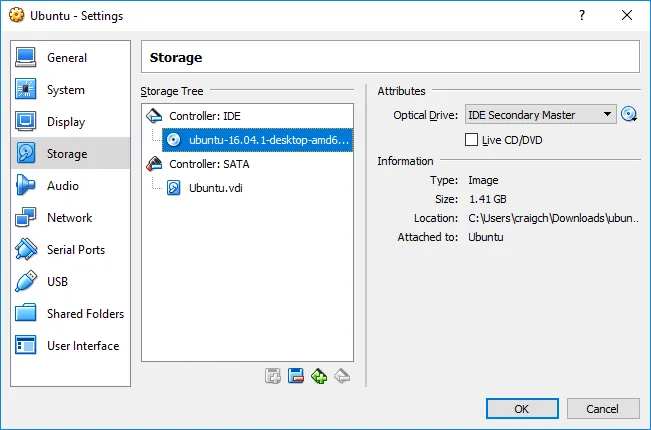
Task: Switch to the Network settings page
Action: click(69, 218)
